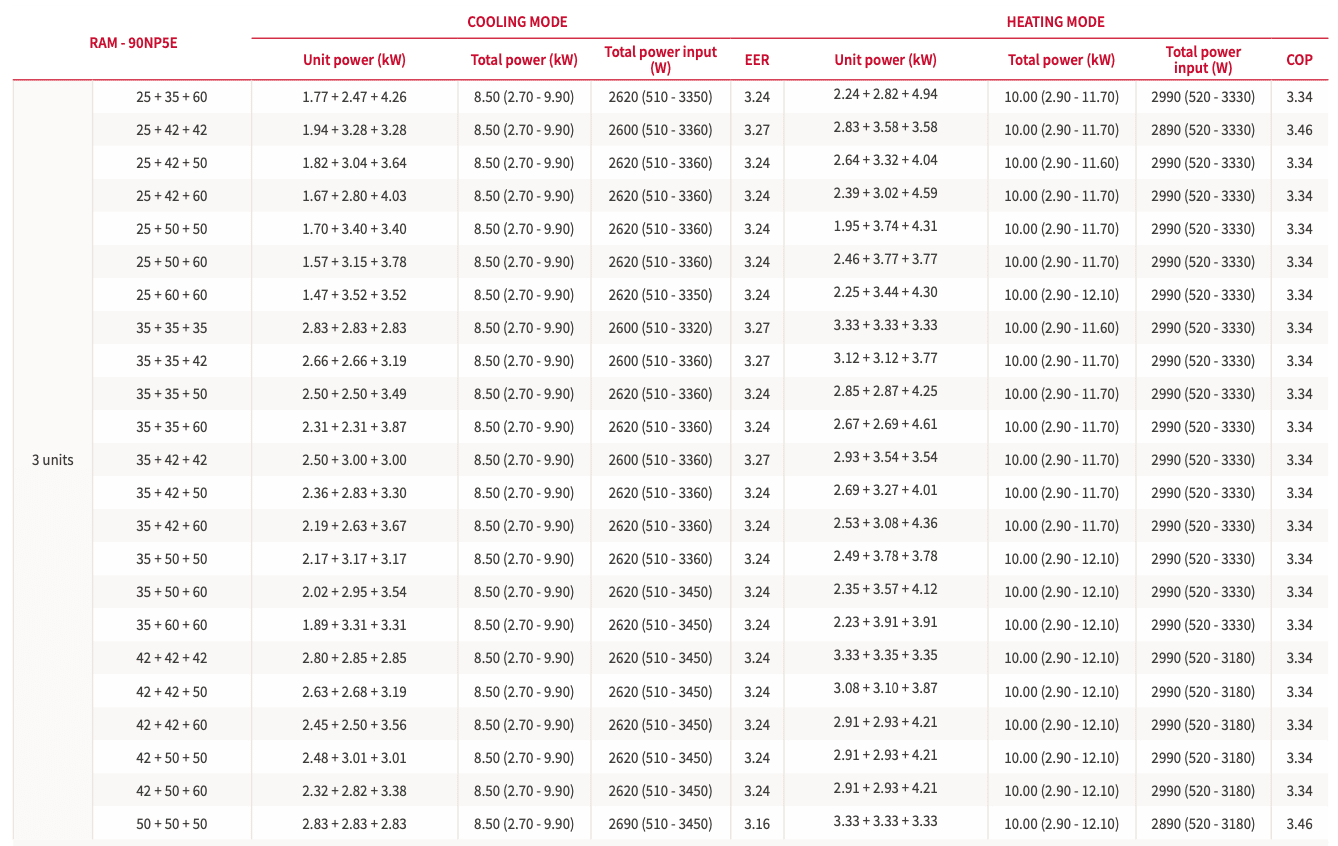
Task: Click Total power input (W) header under Cooling
Action: pyautogui.click(x=660, y=60)
